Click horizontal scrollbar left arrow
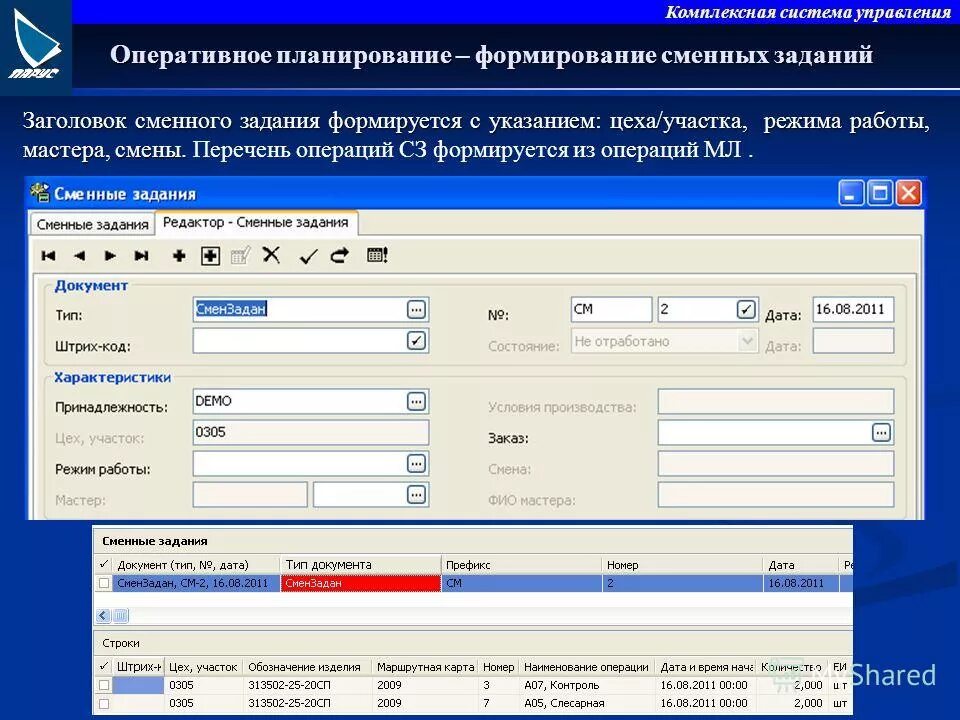Screen dimensions: 960x720 coord(103,615)
